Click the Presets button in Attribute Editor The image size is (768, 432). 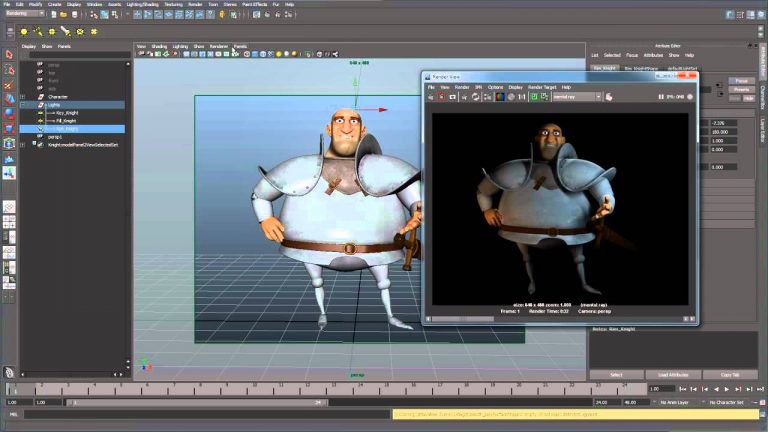pos(742,90)
